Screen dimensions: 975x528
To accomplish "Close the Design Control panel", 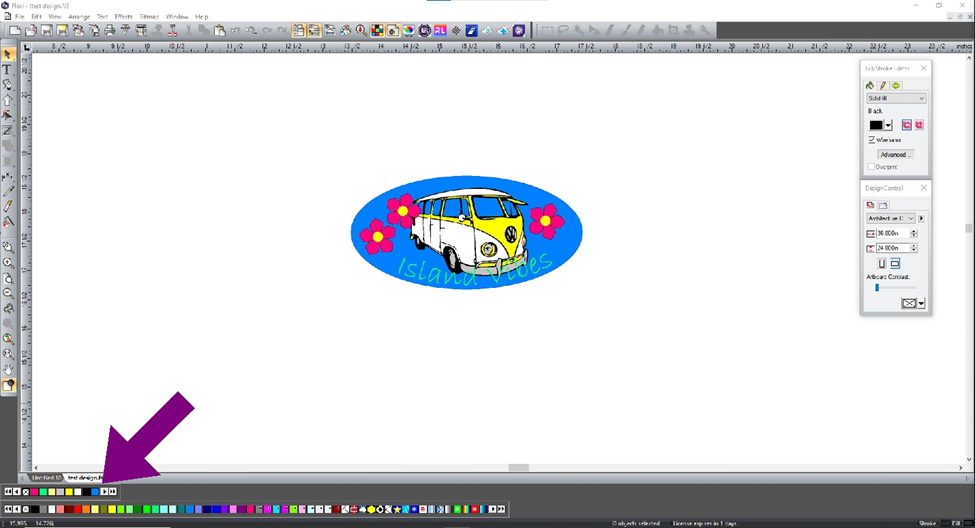I will coord(923,188).
